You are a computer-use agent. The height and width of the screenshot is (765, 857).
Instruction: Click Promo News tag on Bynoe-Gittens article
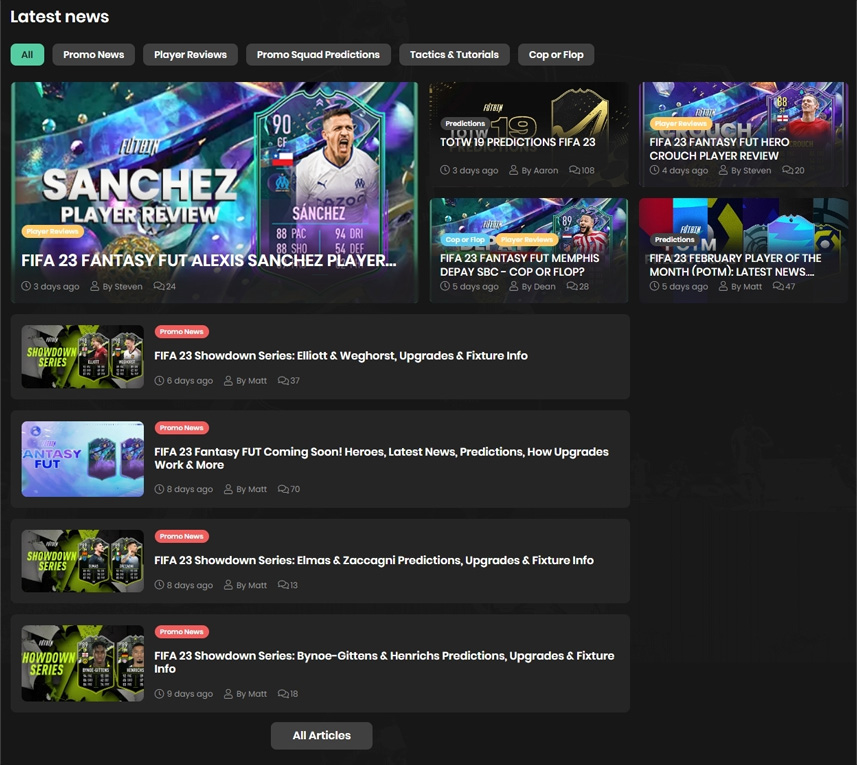tap(181, 632)
